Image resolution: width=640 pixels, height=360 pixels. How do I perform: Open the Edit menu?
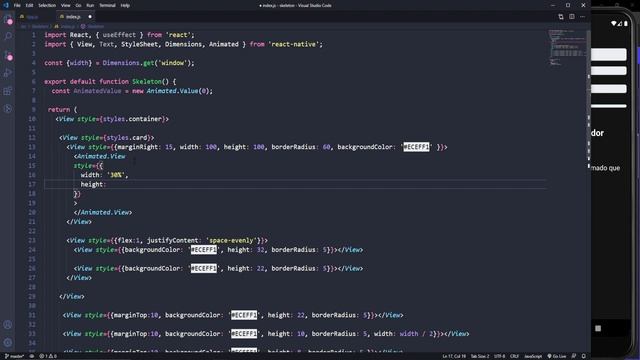tap(29, 5)
